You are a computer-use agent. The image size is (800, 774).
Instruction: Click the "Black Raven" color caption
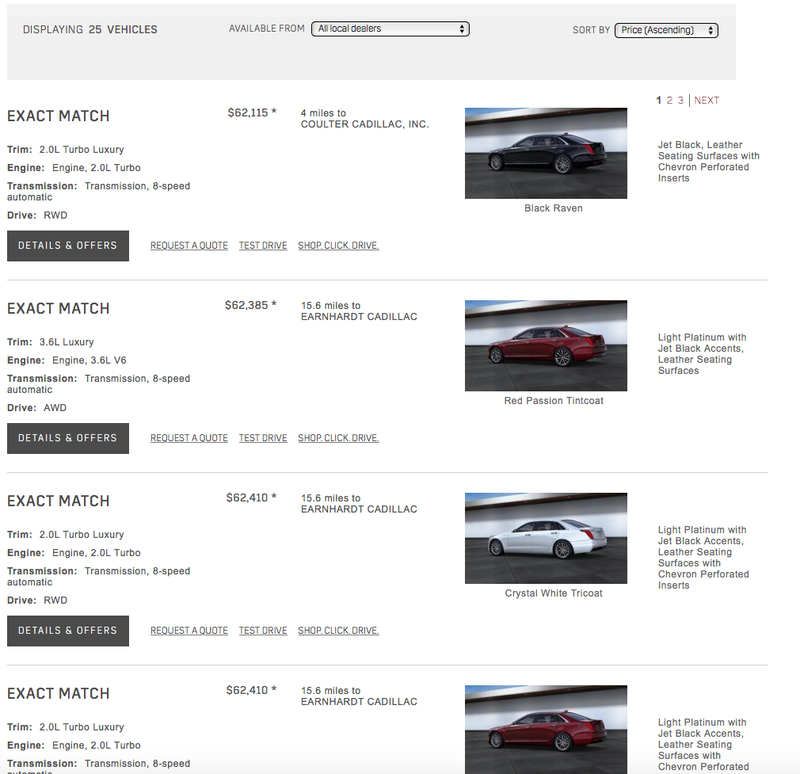[554, 208]
